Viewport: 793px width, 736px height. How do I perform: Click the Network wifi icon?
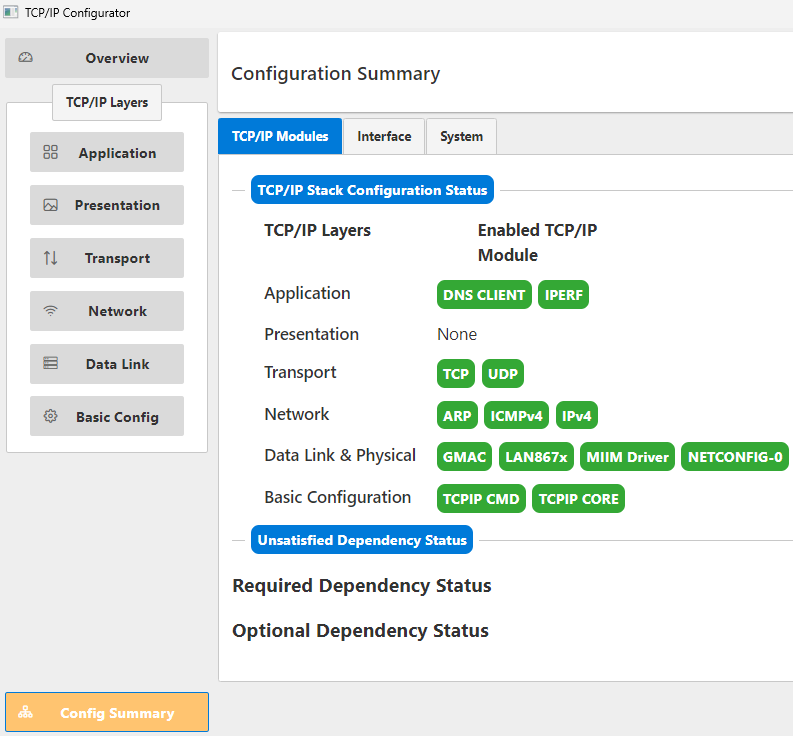coord(50,311)
